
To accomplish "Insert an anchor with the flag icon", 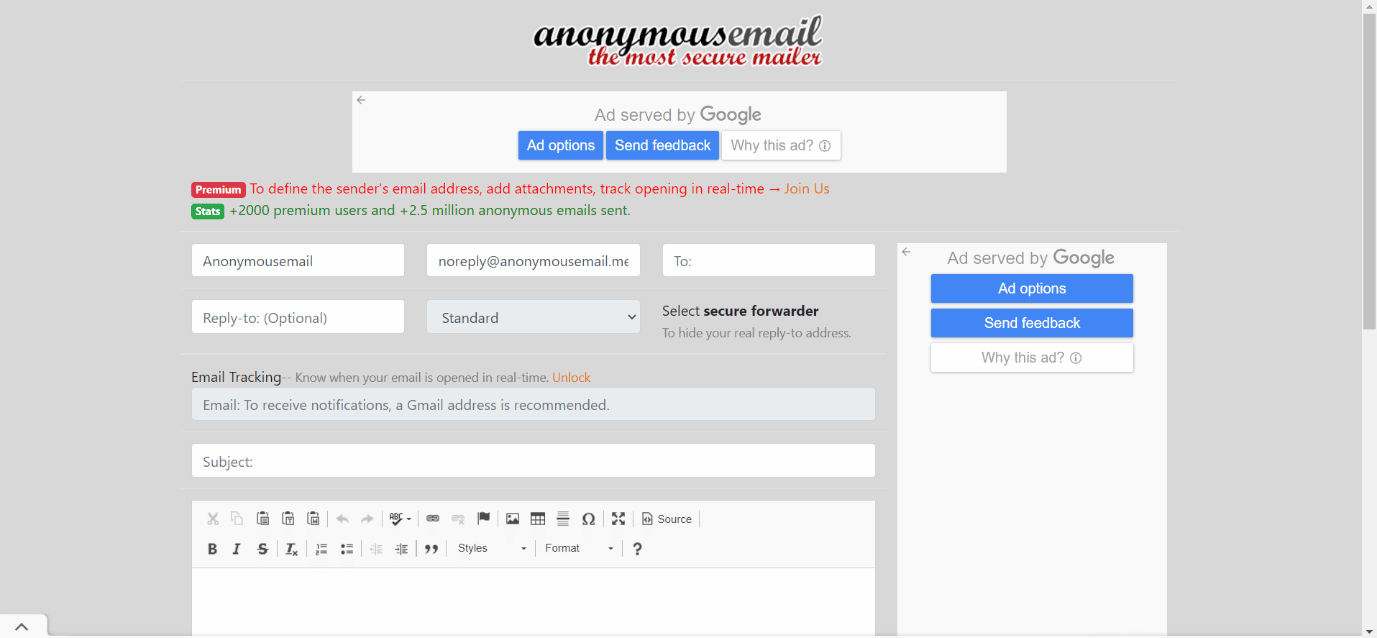I will [x=483, y=519].
